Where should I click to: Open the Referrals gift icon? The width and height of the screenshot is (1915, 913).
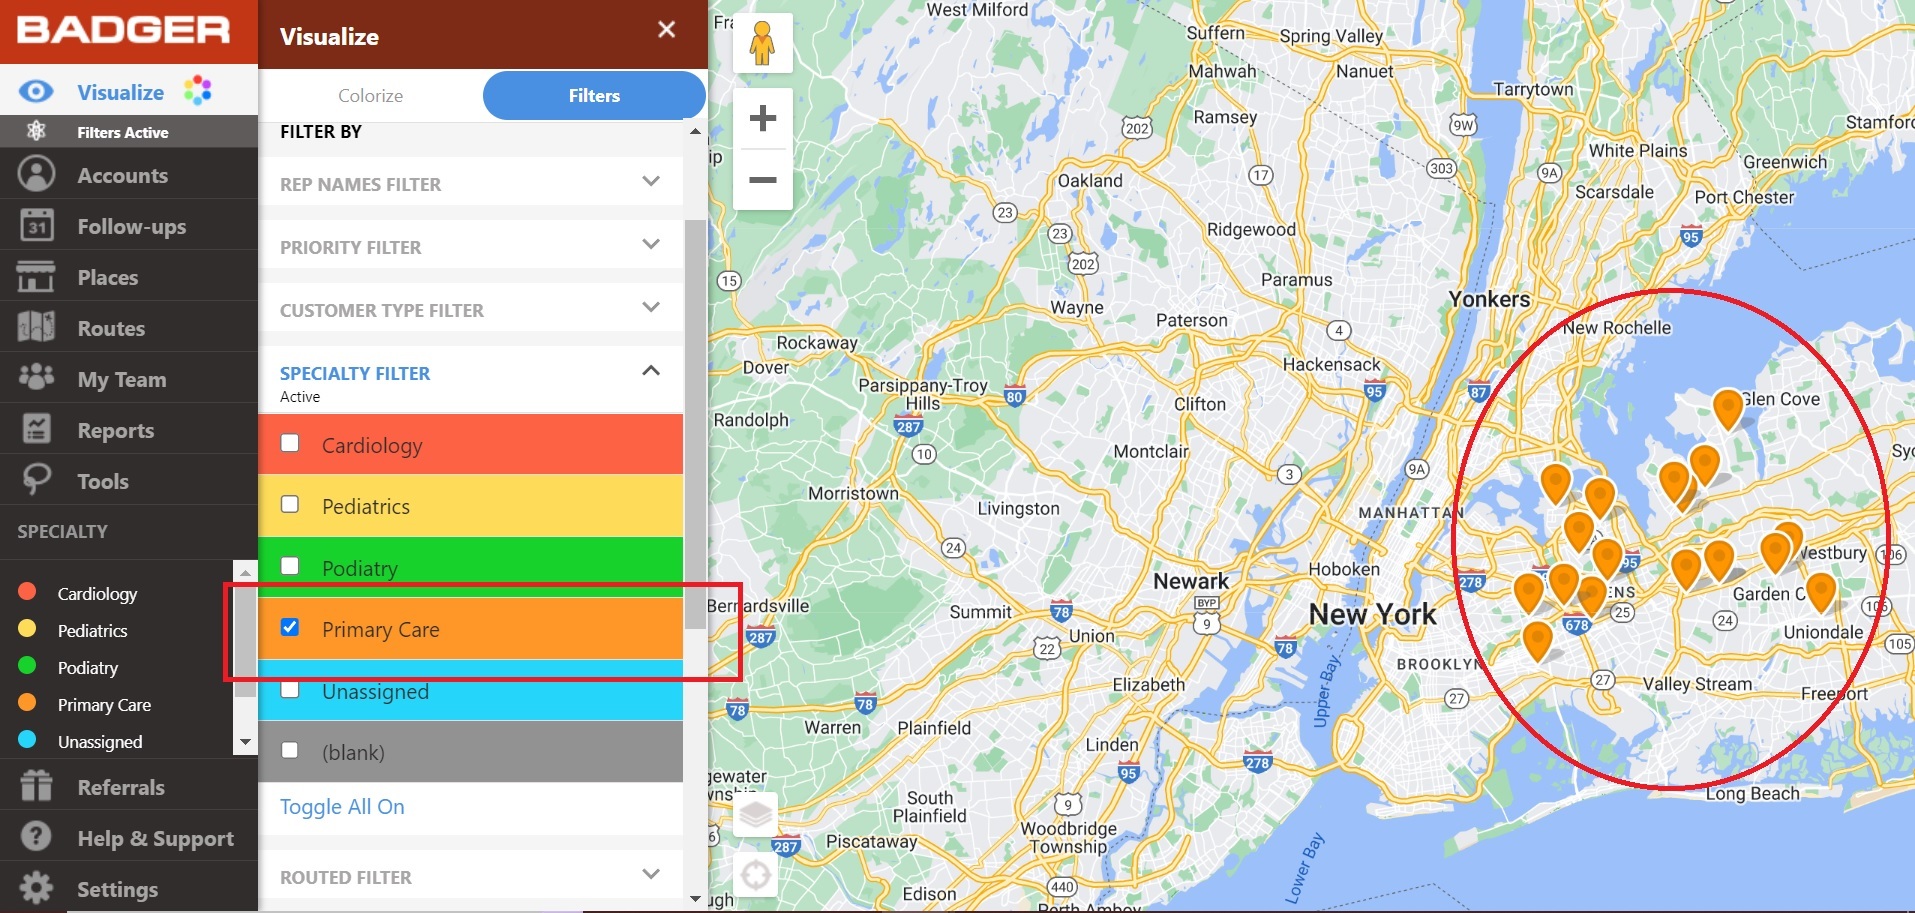pyautogui.click(x=36, y=787)
